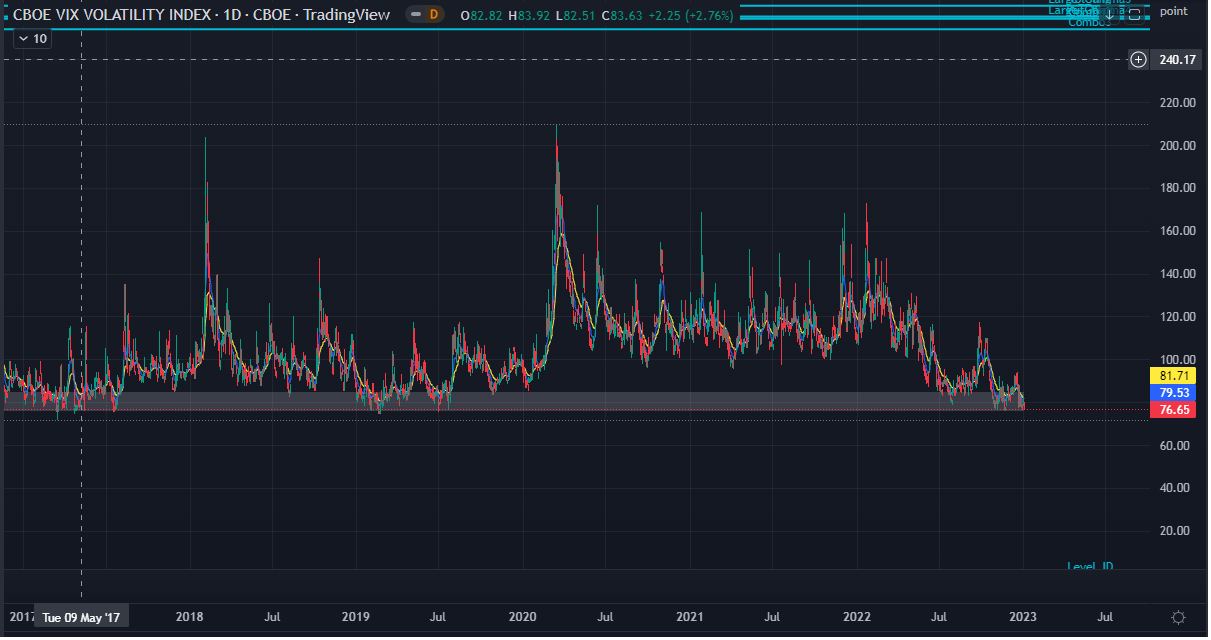Screen dimensions: 1211x640
Task: Click the point label at top right
Action: point(1174,11)
